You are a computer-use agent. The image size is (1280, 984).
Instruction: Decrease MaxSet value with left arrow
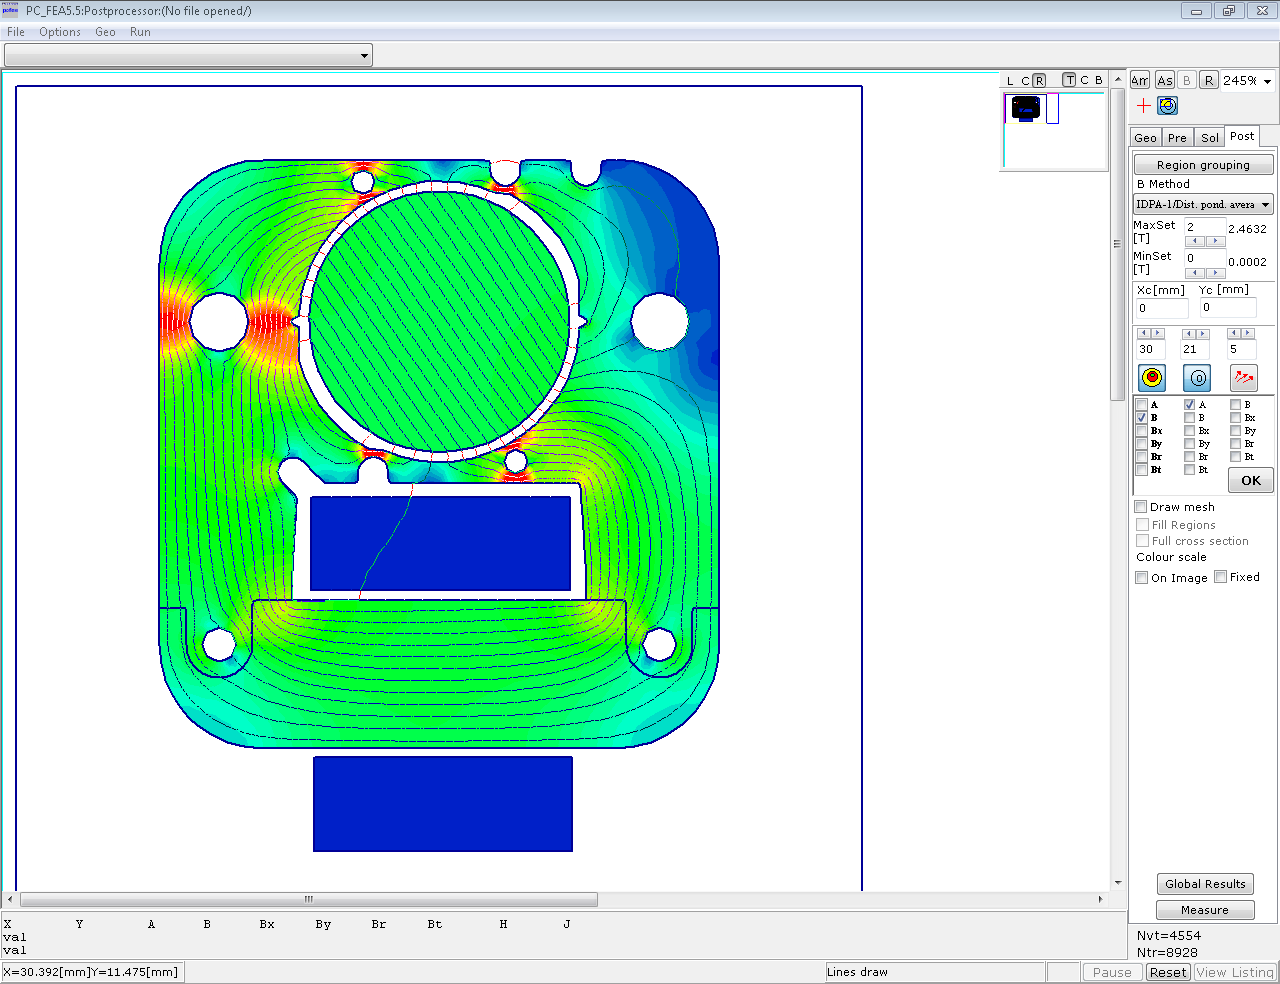[x=1194, y=241]
